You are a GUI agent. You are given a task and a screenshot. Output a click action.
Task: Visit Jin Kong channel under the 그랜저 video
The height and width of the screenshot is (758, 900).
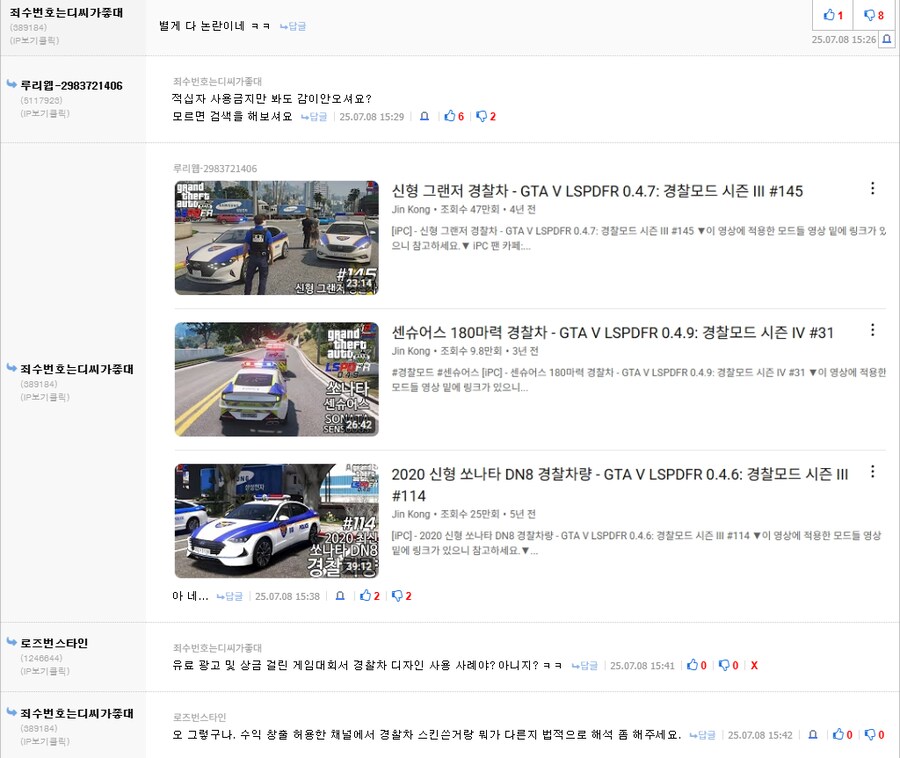[x=410, y=209]
